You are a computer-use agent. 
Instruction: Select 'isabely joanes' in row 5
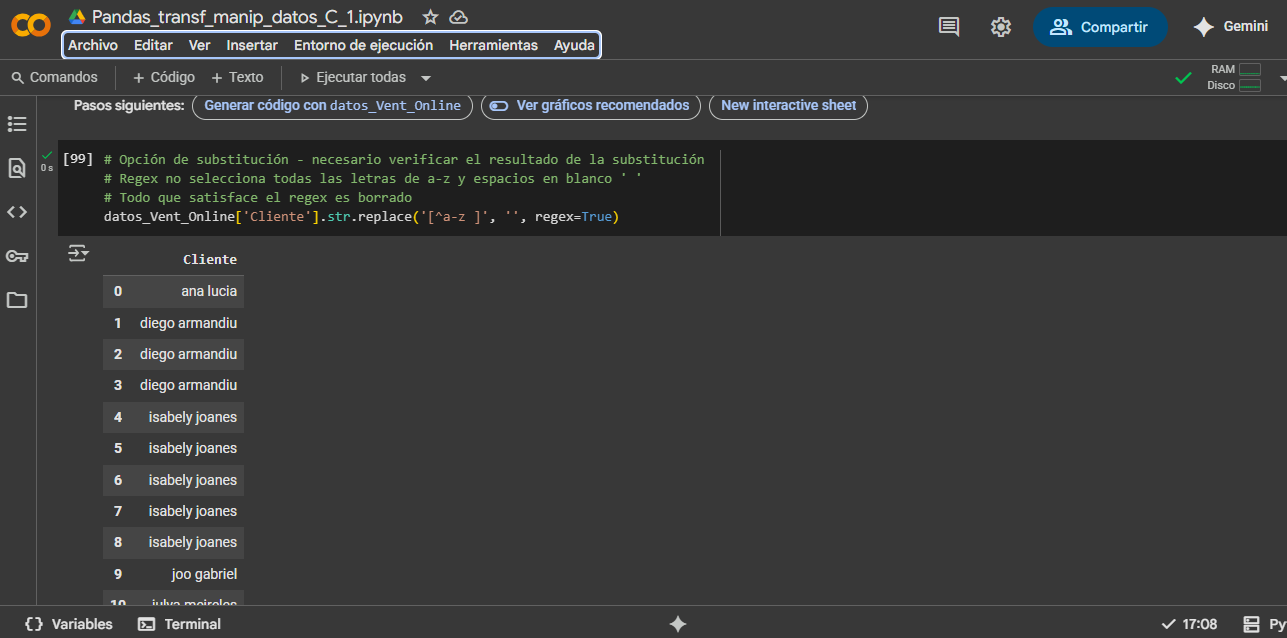(x=193, y=448)
